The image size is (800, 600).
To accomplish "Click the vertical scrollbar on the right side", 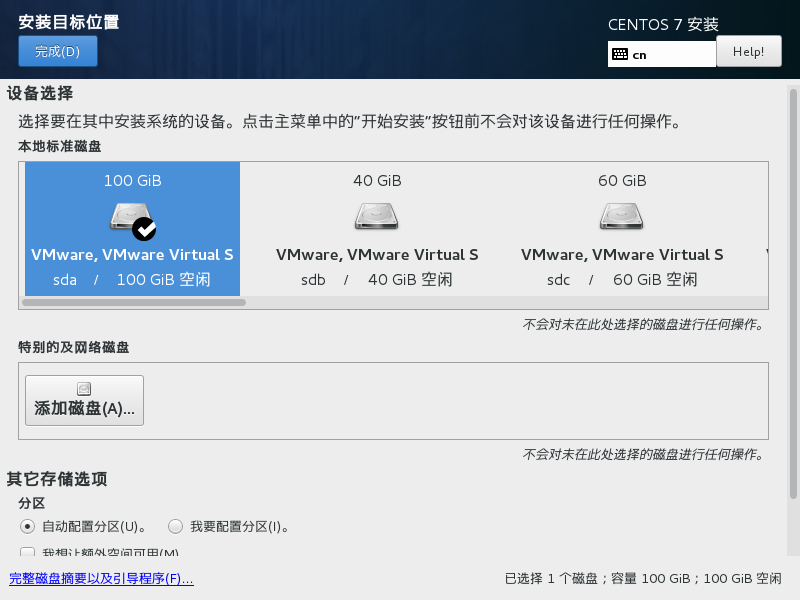I will (x=793, y=294).
